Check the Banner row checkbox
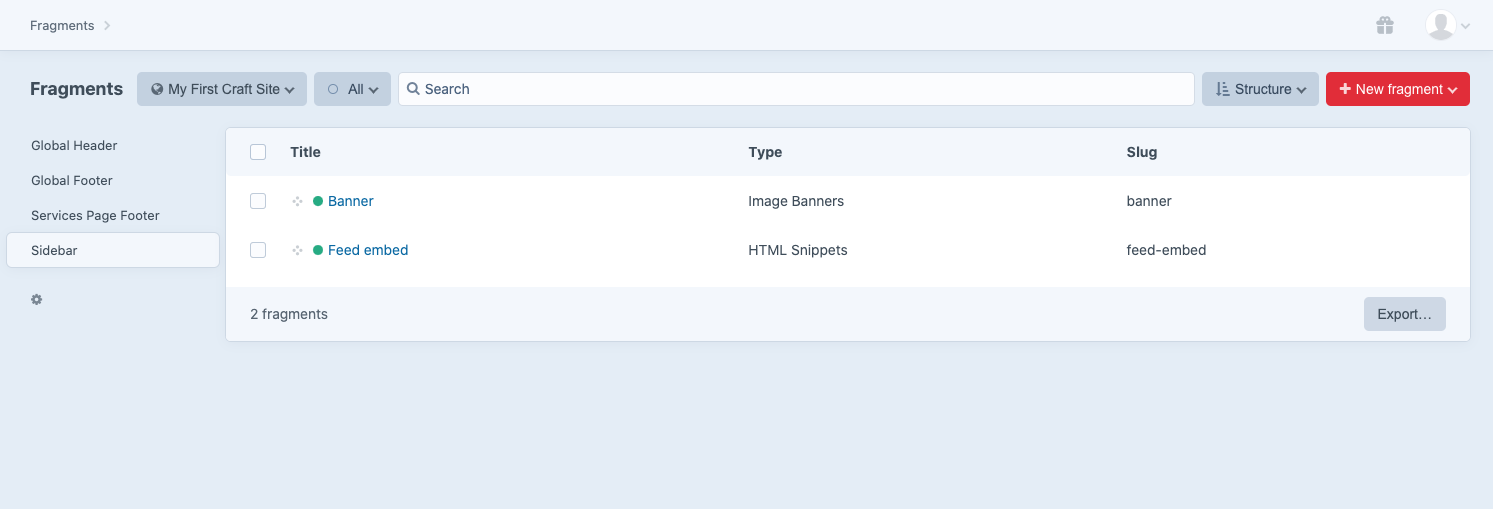This screenshot has width=1493, height=509. [x=258, y=201]
